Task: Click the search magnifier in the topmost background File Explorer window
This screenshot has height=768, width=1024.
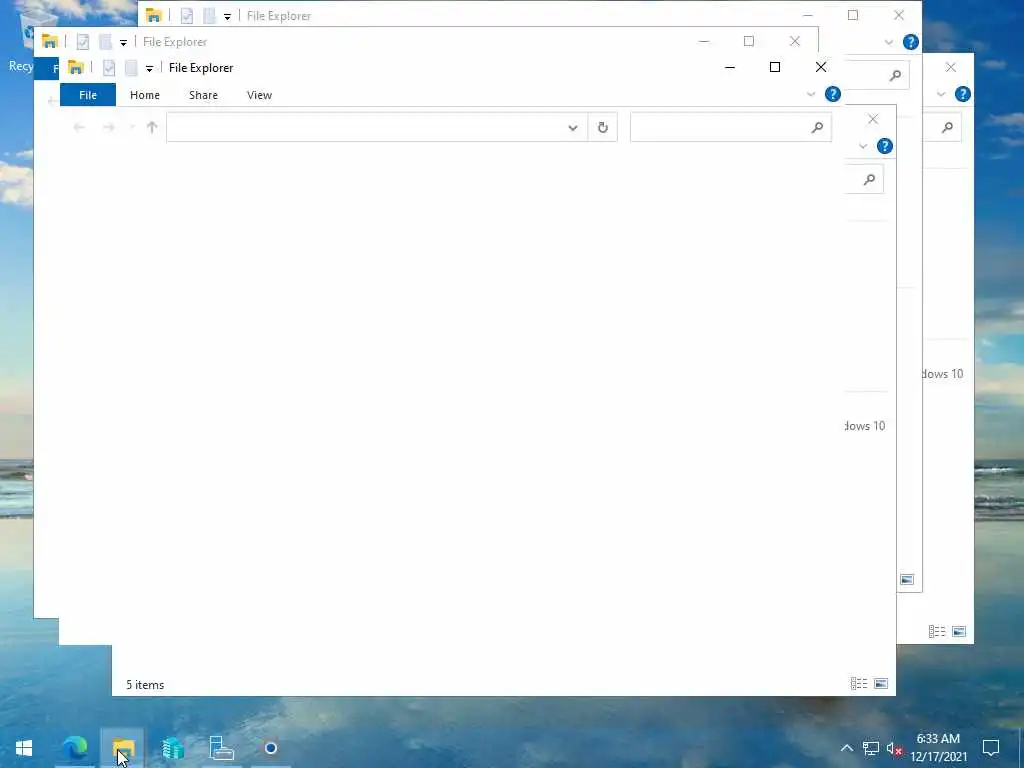Action: tap(895, 75)
